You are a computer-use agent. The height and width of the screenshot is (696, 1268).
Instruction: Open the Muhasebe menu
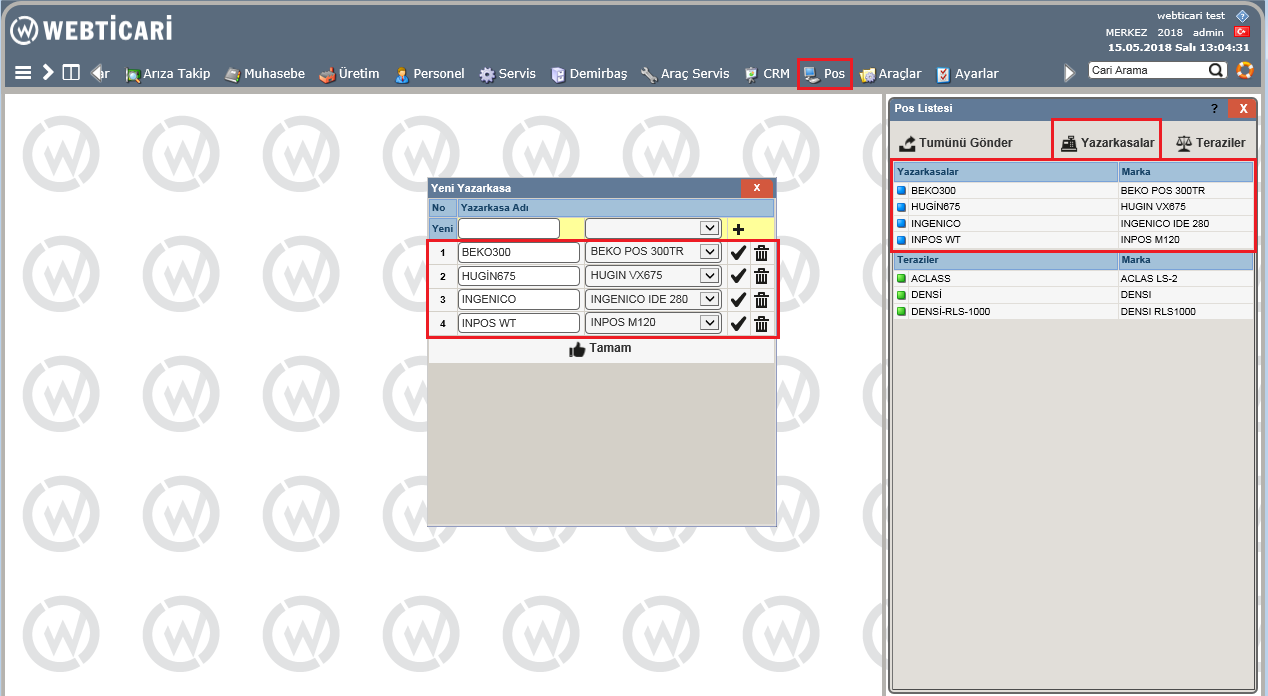(265, 74)
